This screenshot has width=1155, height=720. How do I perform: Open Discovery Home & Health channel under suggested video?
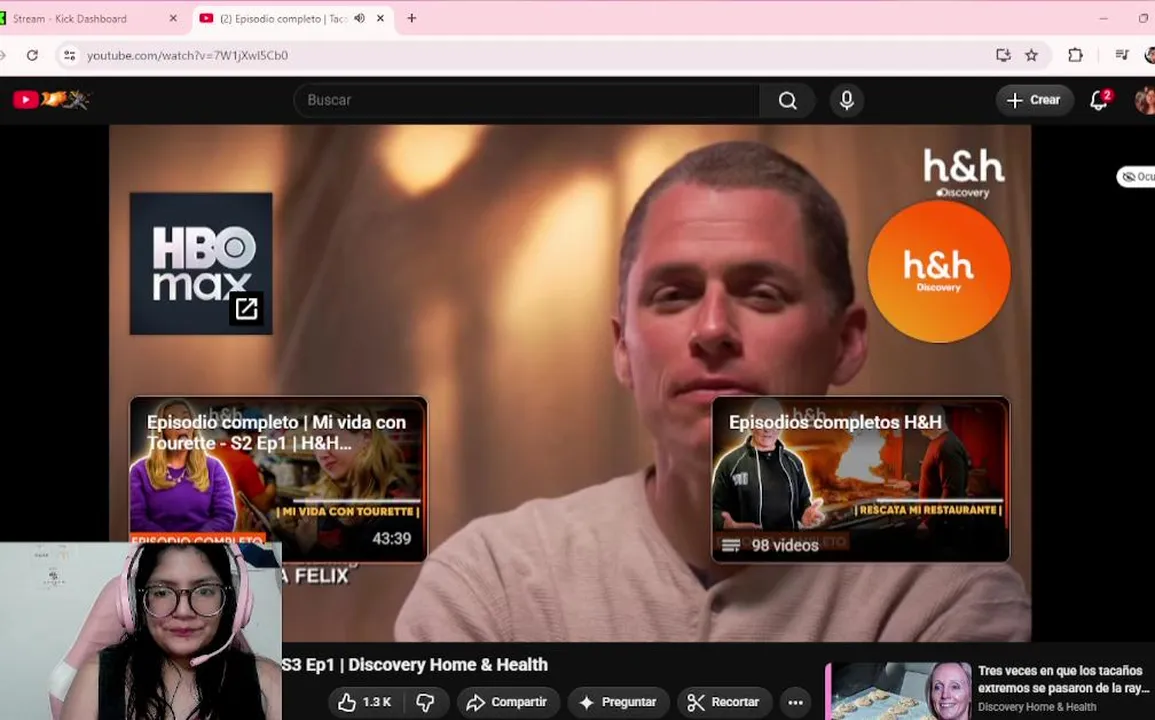coord(1037,707)
